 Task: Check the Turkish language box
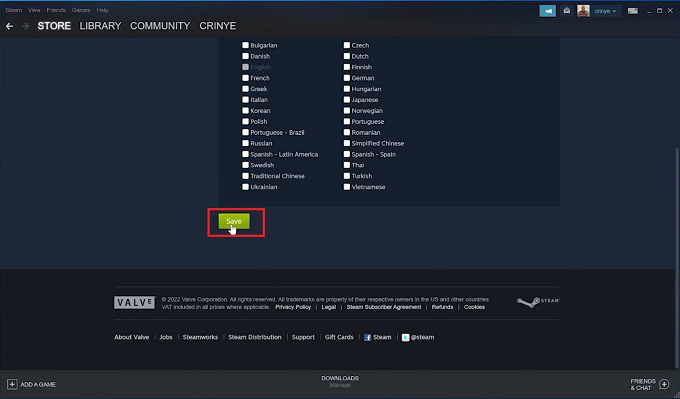pyautogui.click(x=347, y=176)
